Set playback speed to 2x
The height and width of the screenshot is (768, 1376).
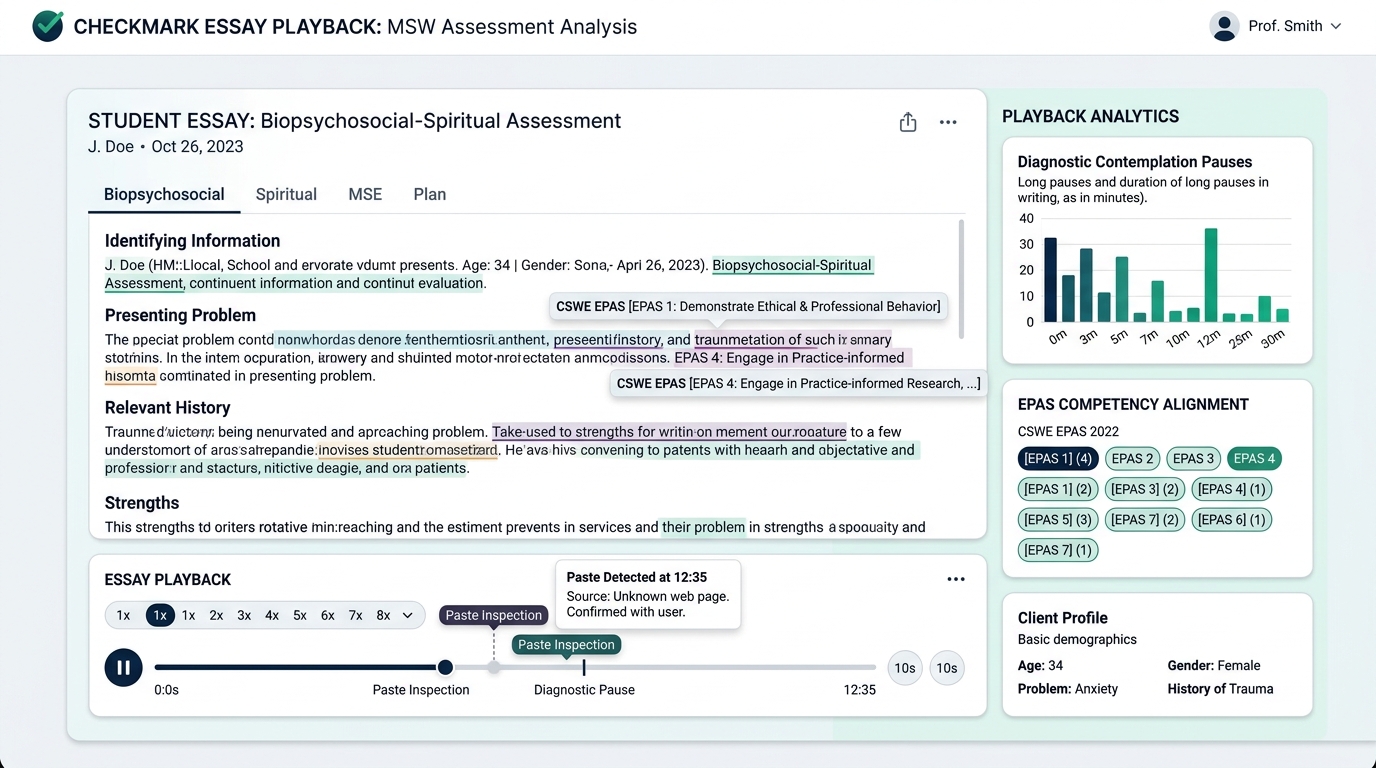(216, 615)
